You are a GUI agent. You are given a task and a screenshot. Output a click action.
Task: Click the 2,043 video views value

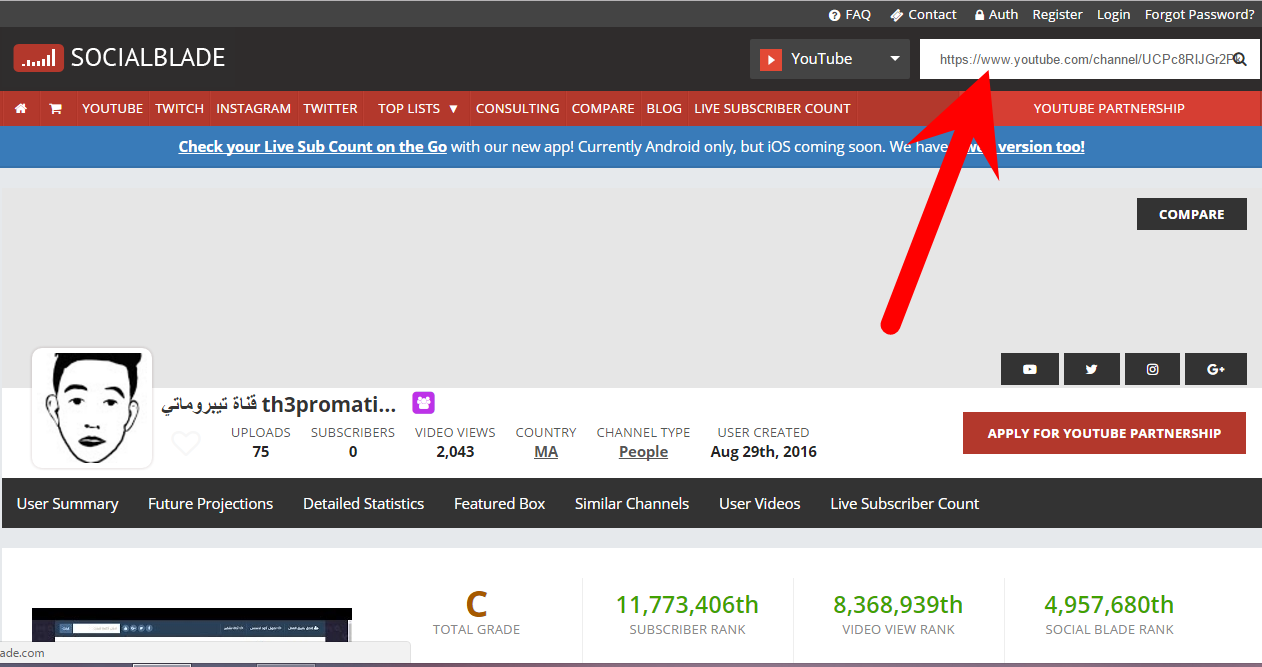(x=455, y=452)
